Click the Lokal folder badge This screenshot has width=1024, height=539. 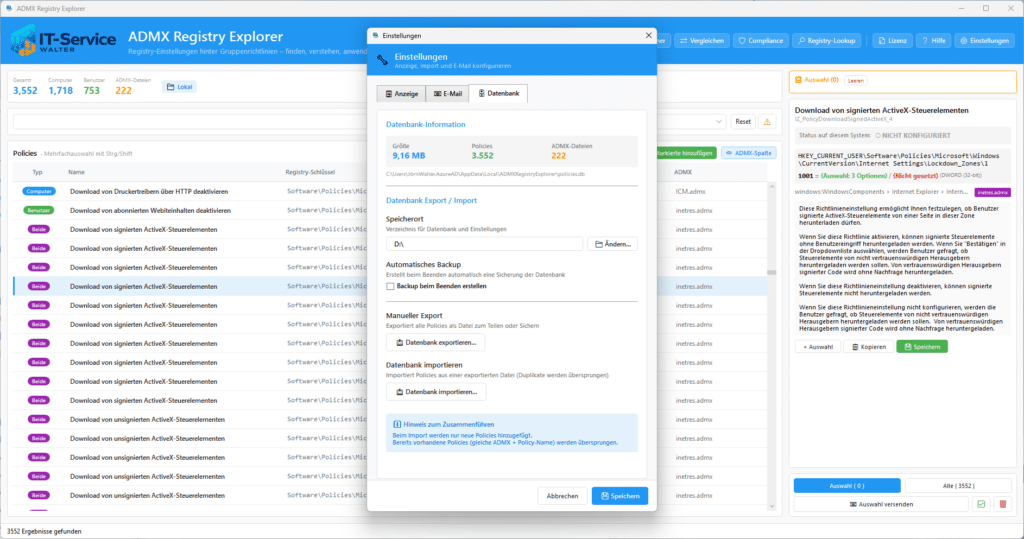180,87
